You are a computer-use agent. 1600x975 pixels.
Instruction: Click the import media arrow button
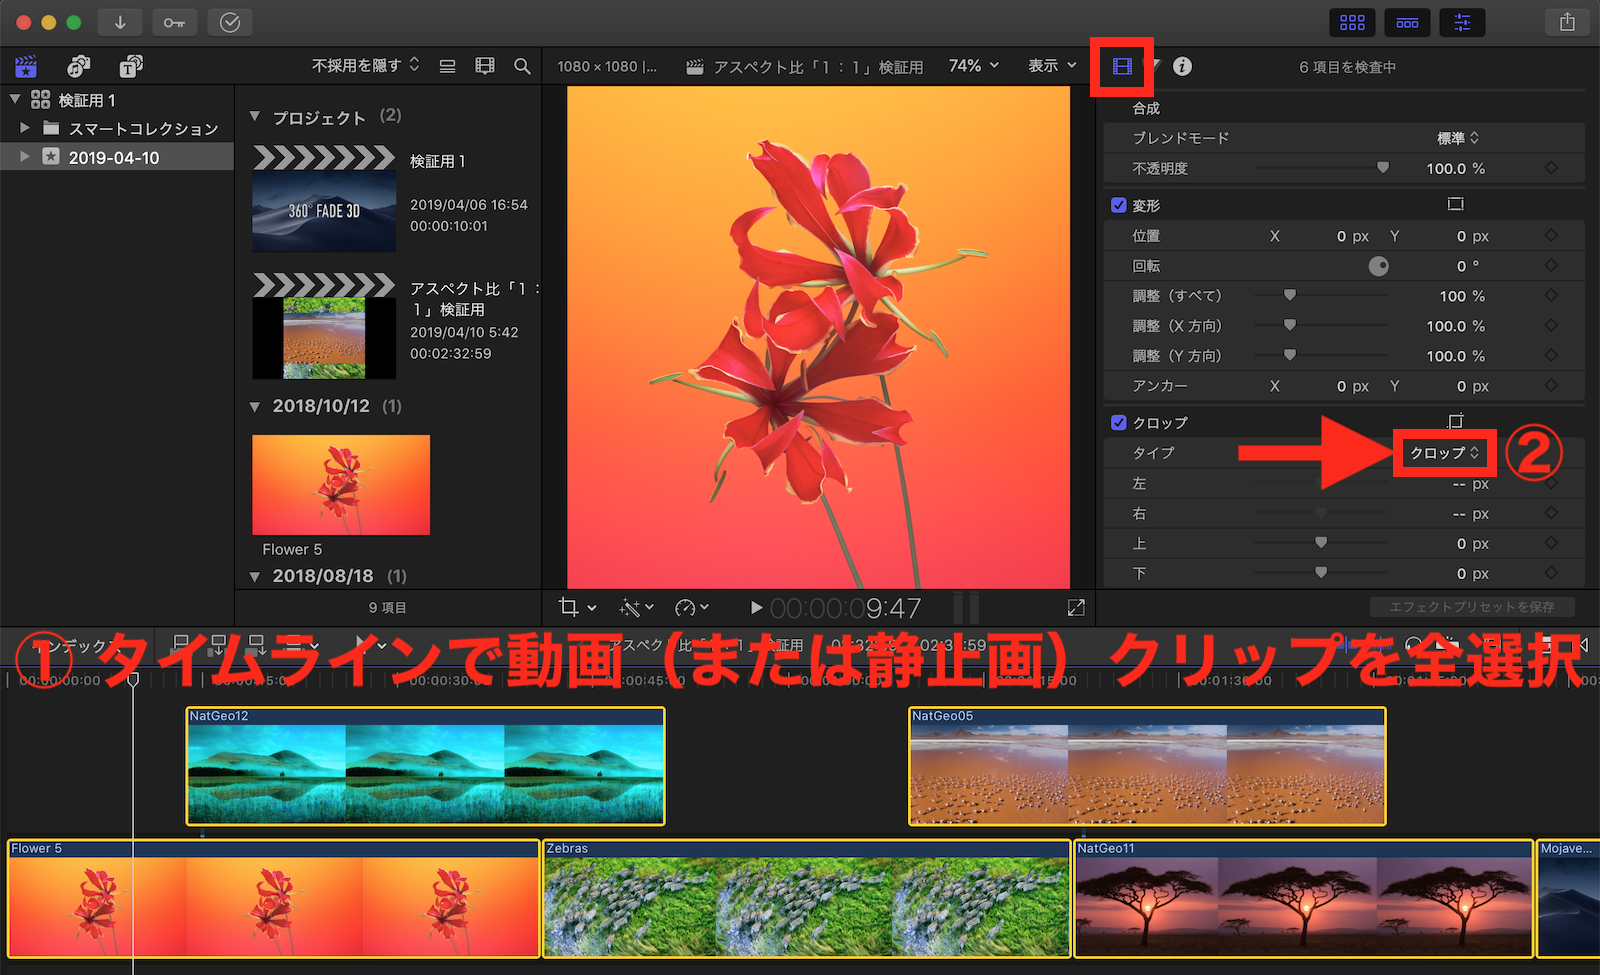coord(120,22)
